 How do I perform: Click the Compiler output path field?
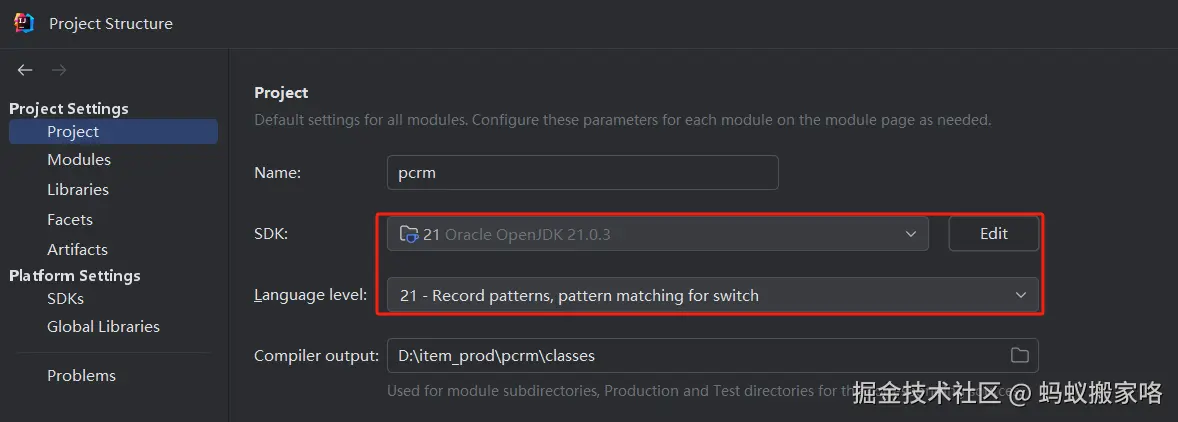pos(690,355)
